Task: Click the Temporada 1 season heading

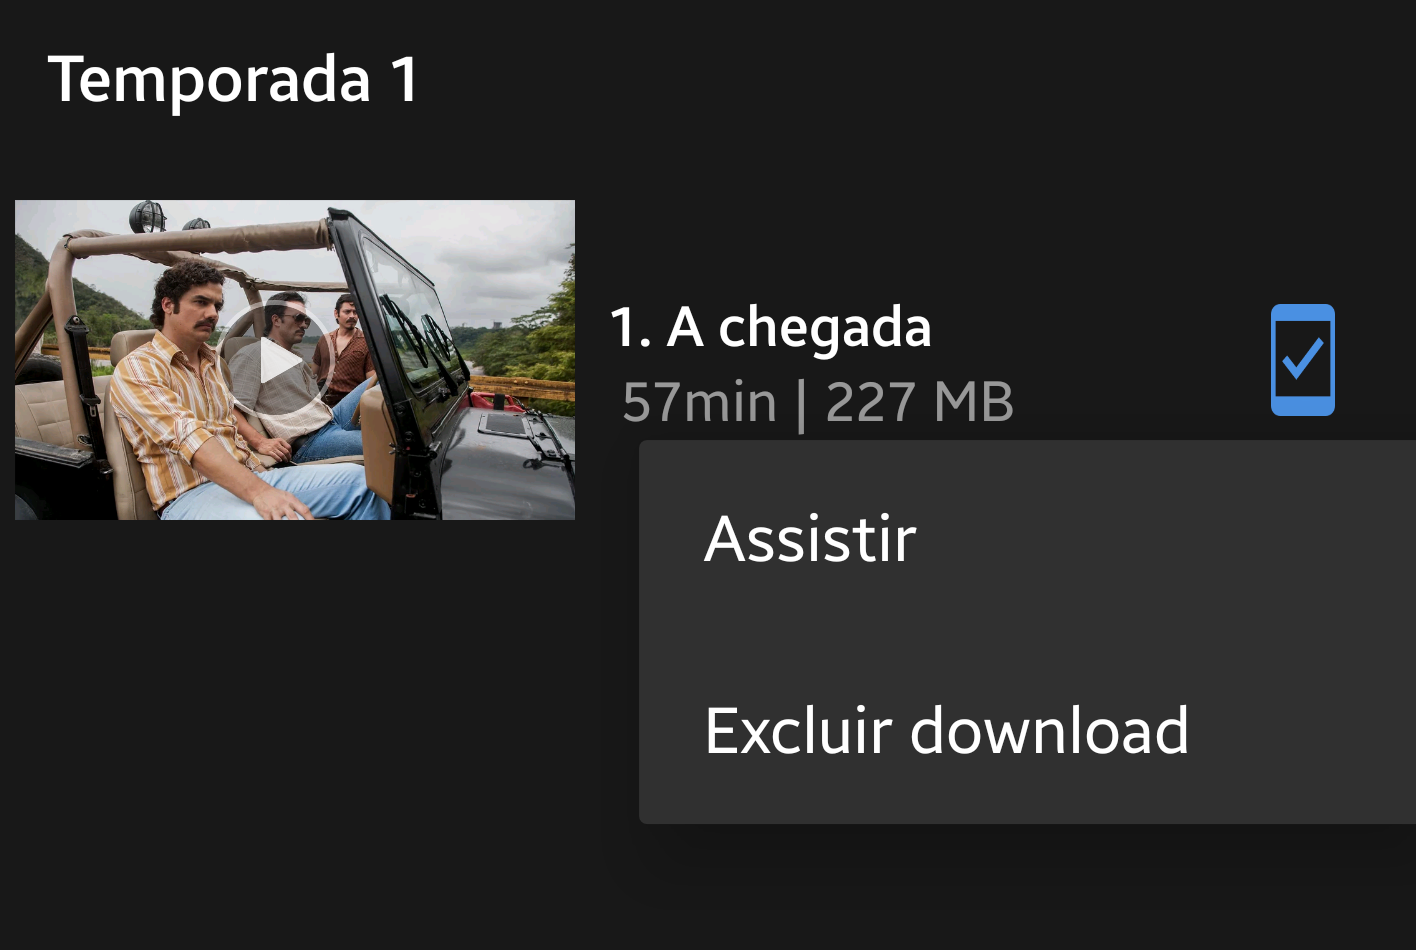Action: (x=233, y=79)
